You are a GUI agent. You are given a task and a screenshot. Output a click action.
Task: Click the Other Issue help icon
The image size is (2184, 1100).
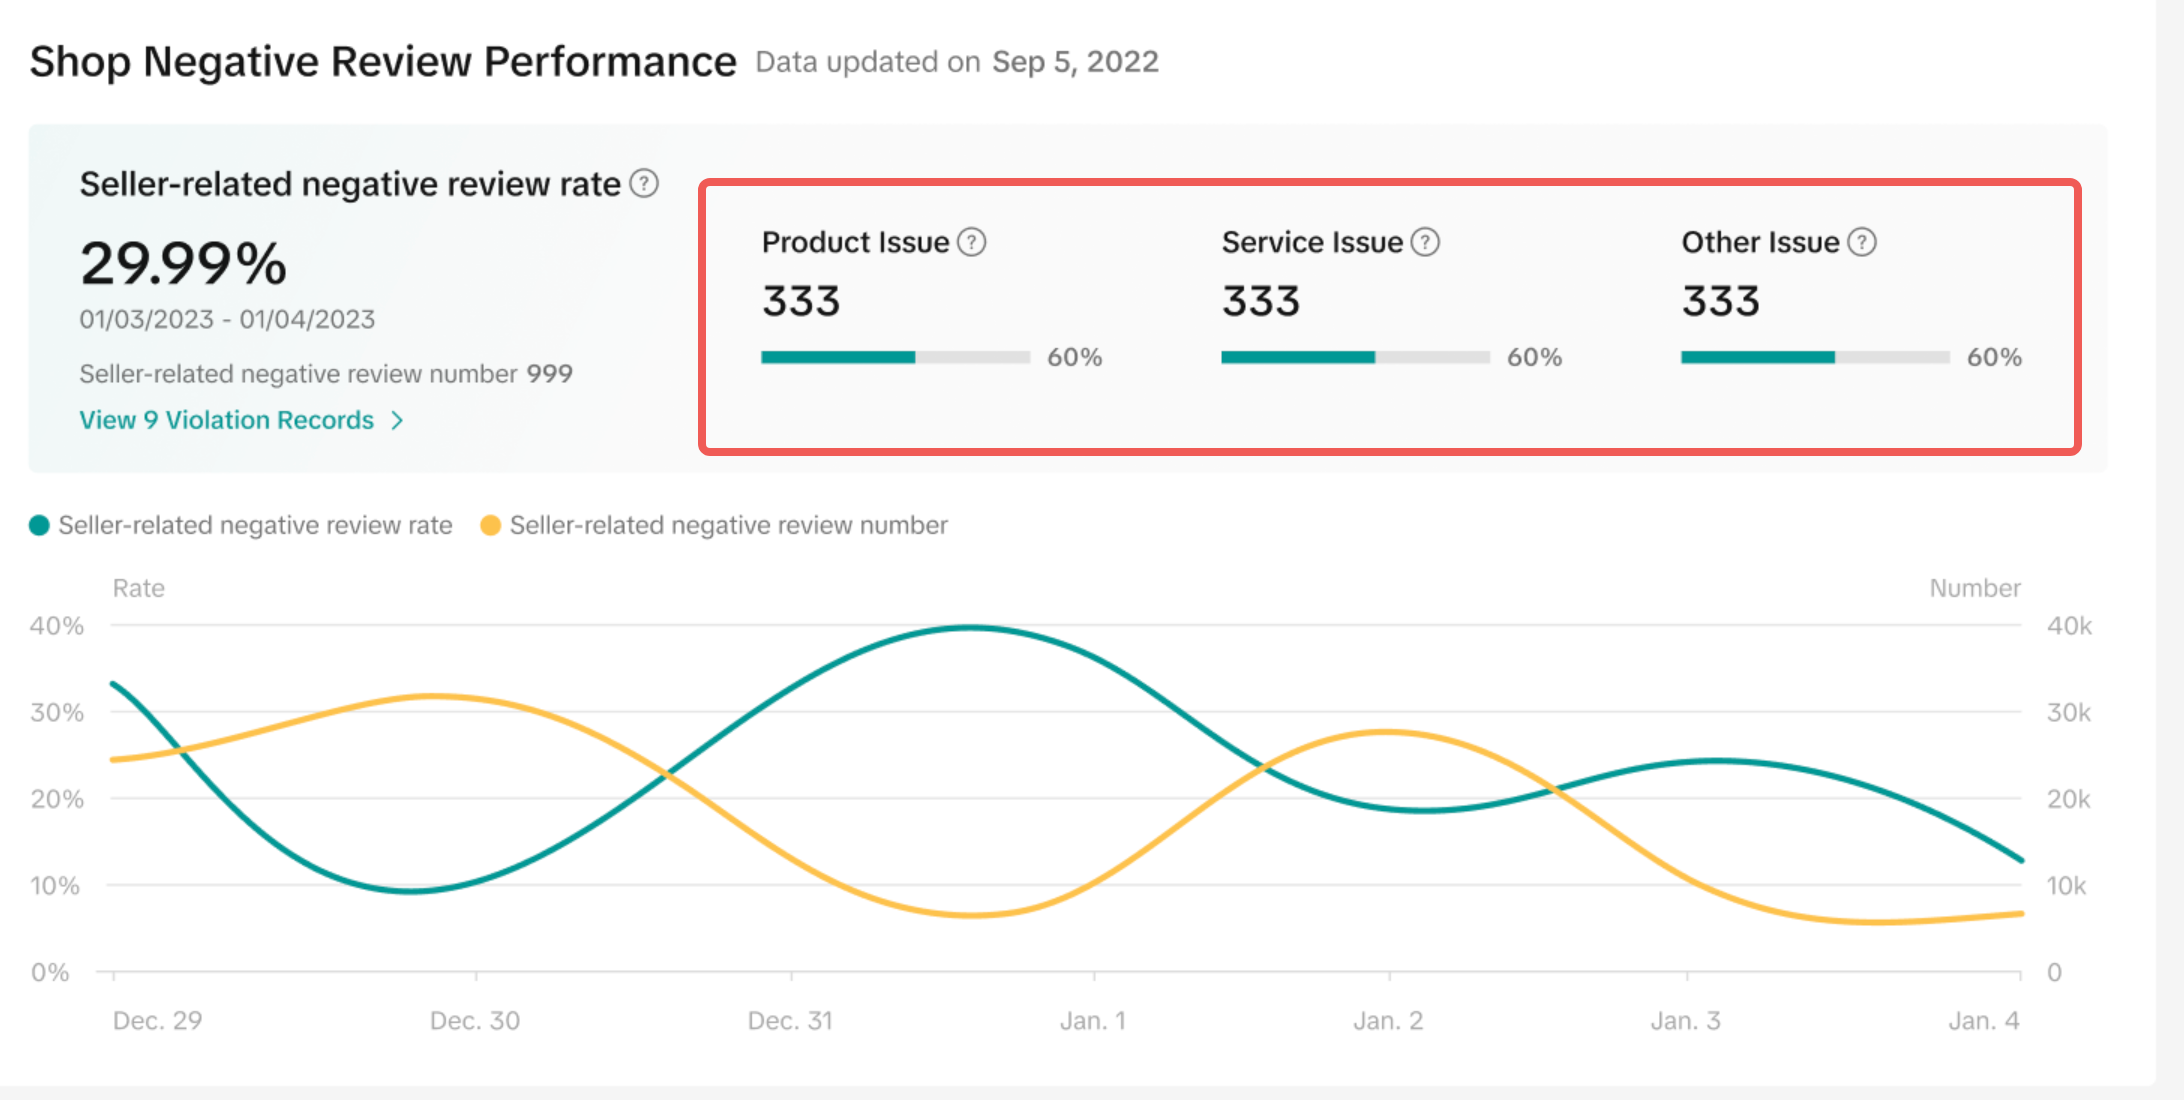click(x=1861, y=242)
